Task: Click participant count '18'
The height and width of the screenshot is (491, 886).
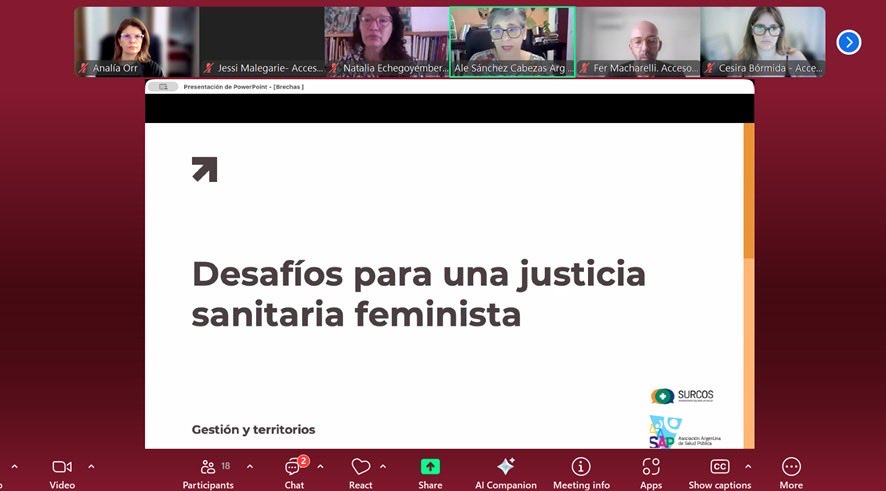Action: [225, 466]
